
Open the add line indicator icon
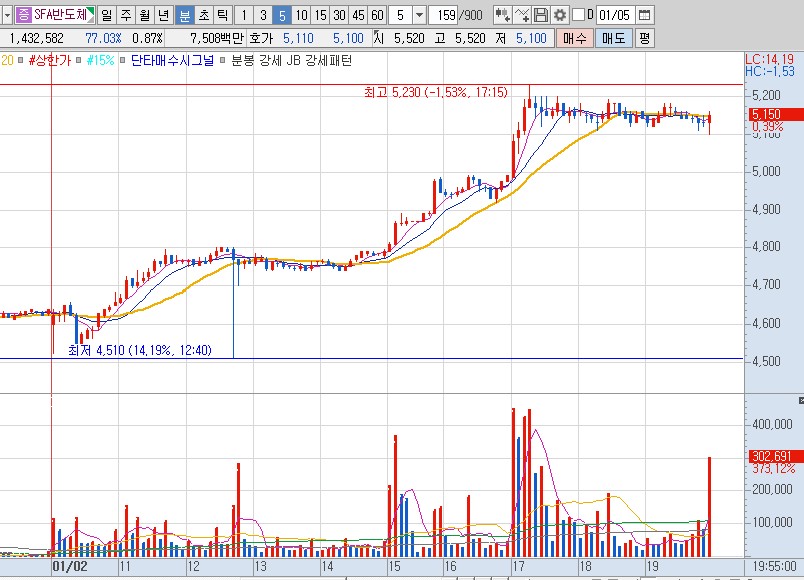(x=521, y=15)
